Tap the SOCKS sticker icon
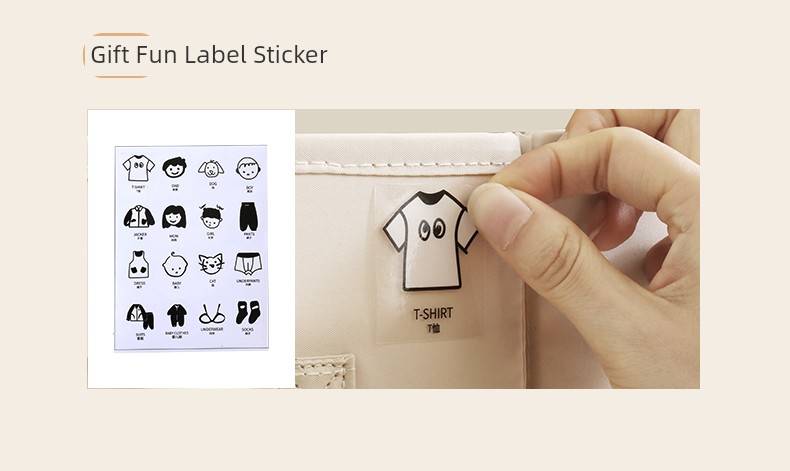 point(248,312)
